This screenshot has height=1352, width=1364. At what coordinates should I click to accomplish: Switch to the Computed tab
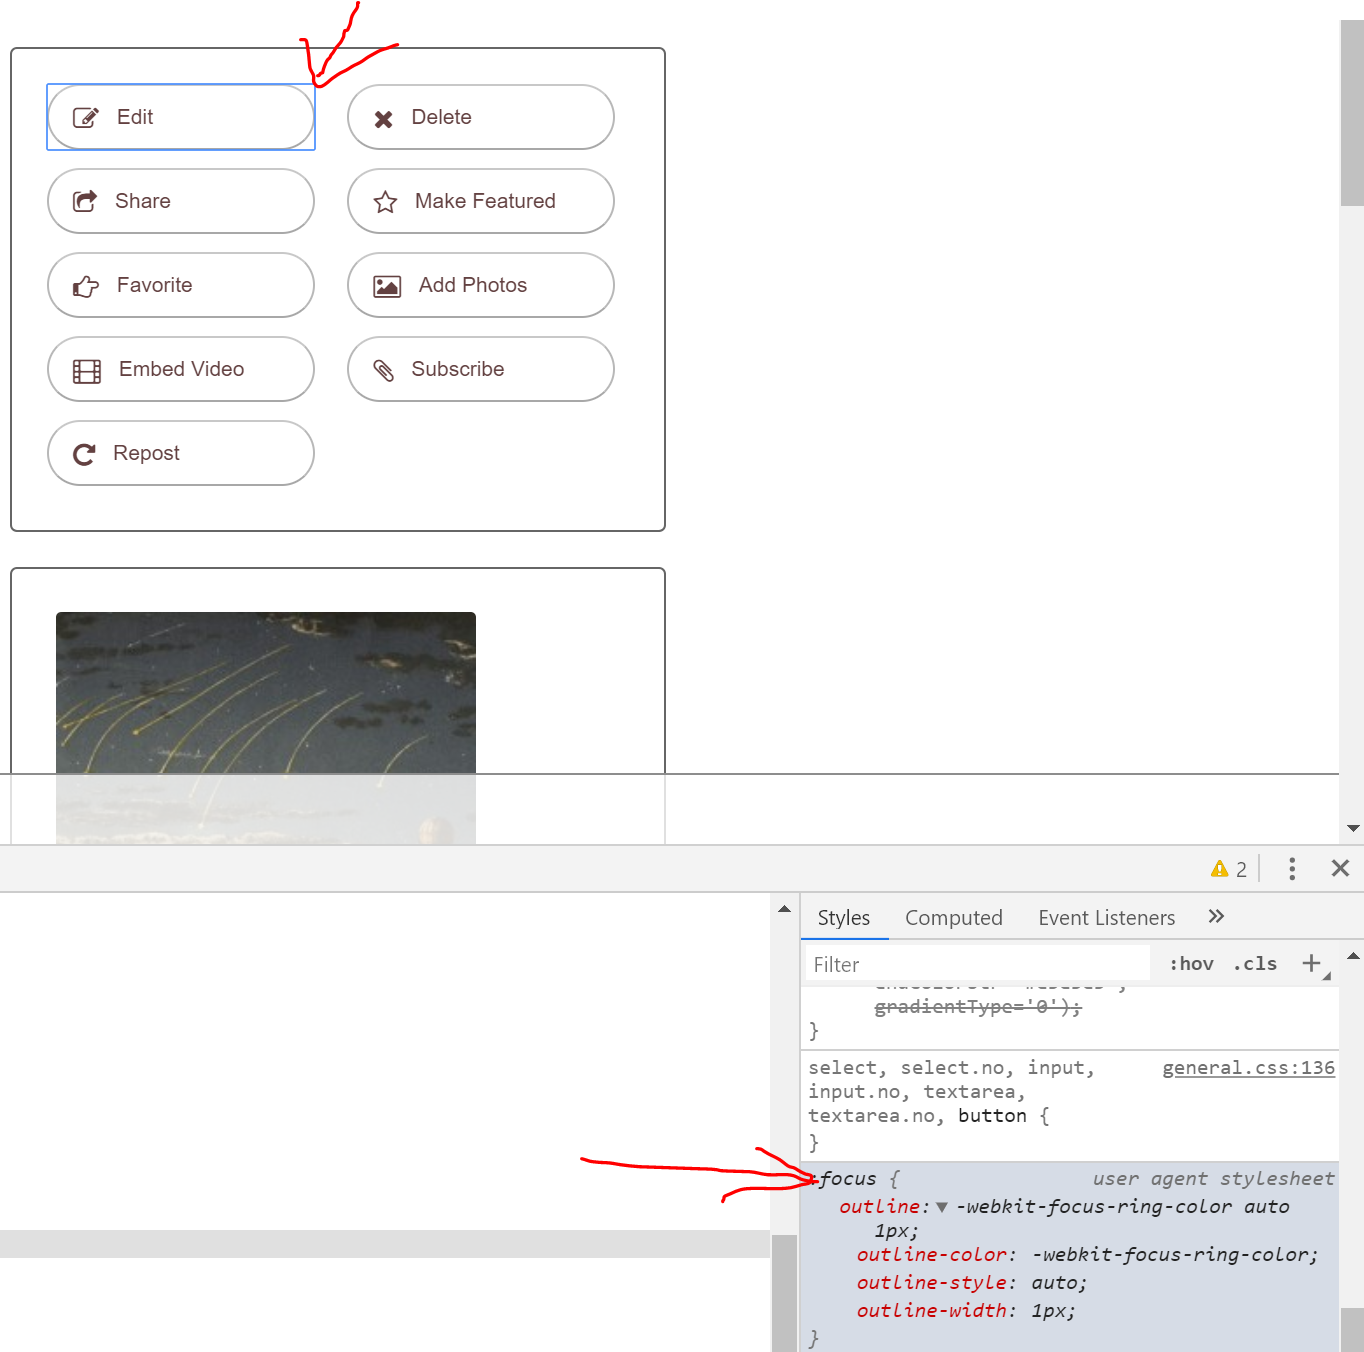point(953,918)
